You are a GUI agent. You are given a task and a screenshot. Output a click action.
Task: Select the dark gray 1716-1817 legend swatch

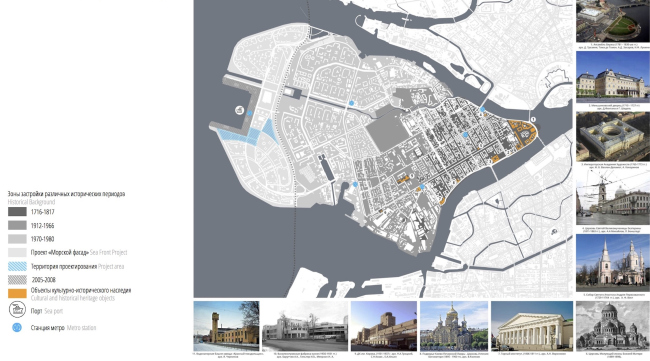[17, 212]
